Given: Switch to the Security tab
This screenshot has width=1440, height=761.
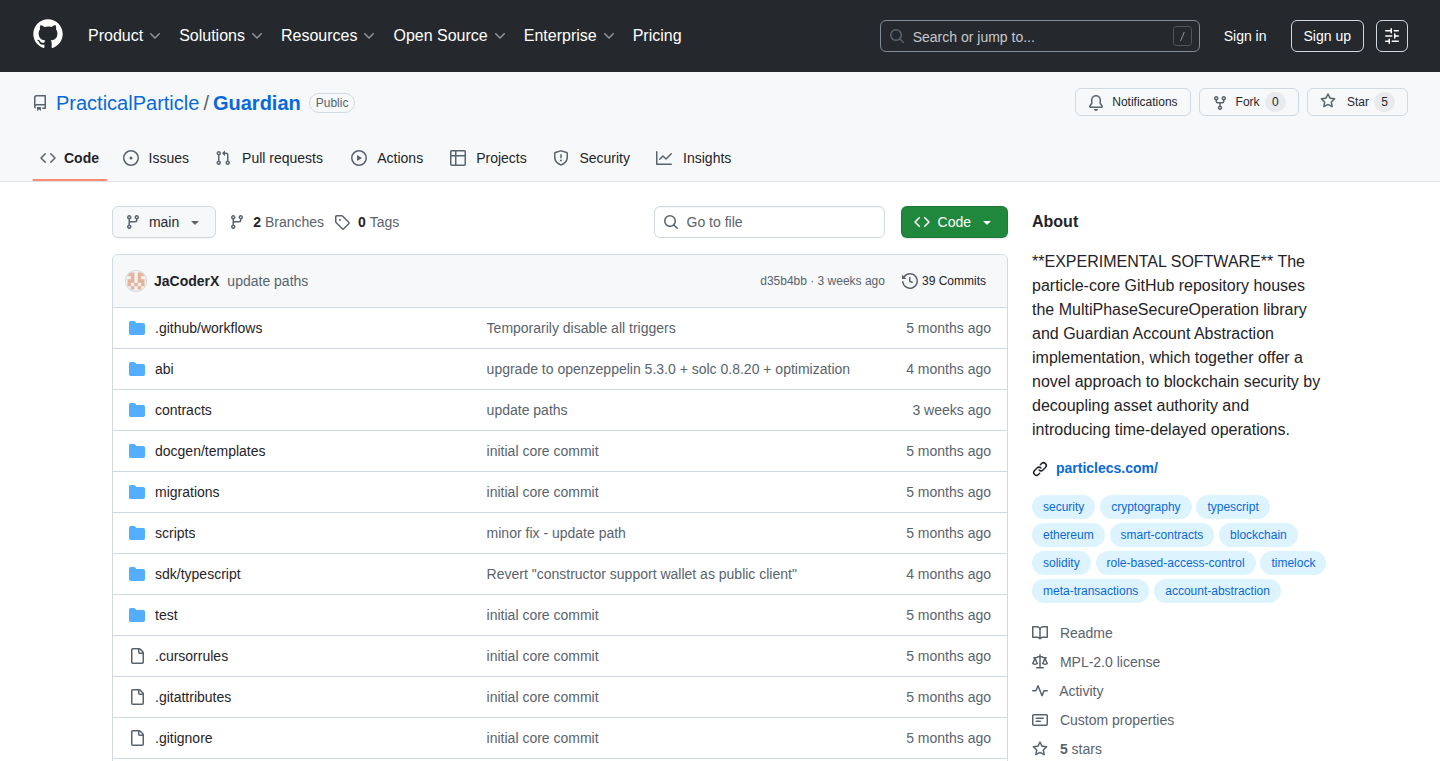Looking at the screenshot, I should coord(592,158).
